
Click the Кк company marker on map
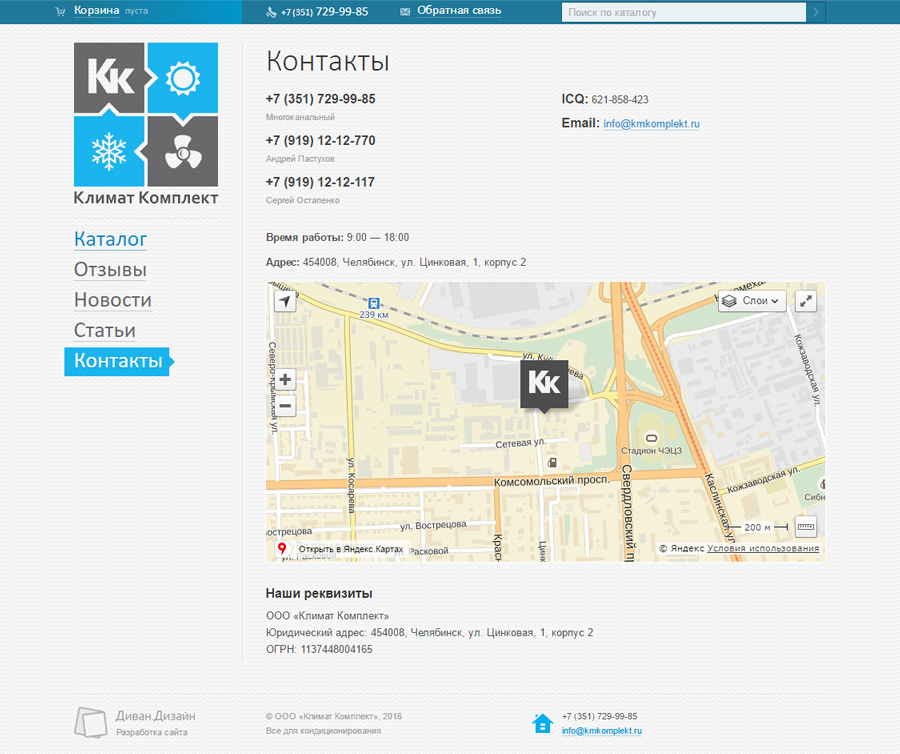tap(544, 384)
